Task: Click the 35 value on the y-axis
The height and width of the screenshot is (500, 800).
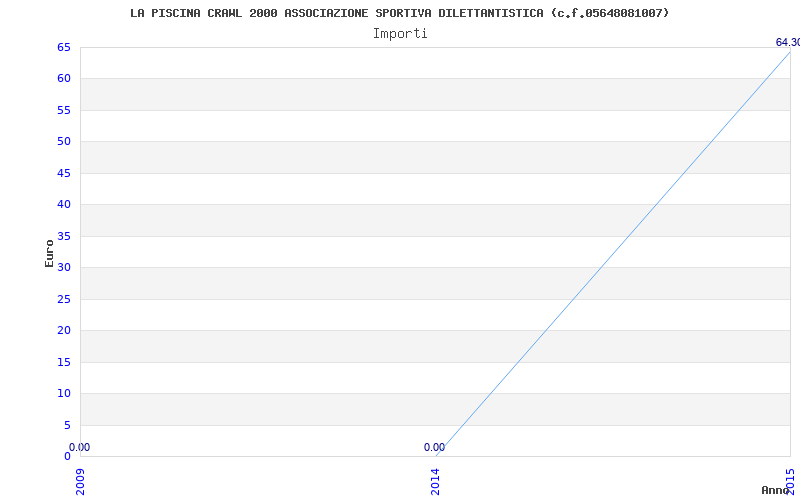Action: (x=64, y=236)
